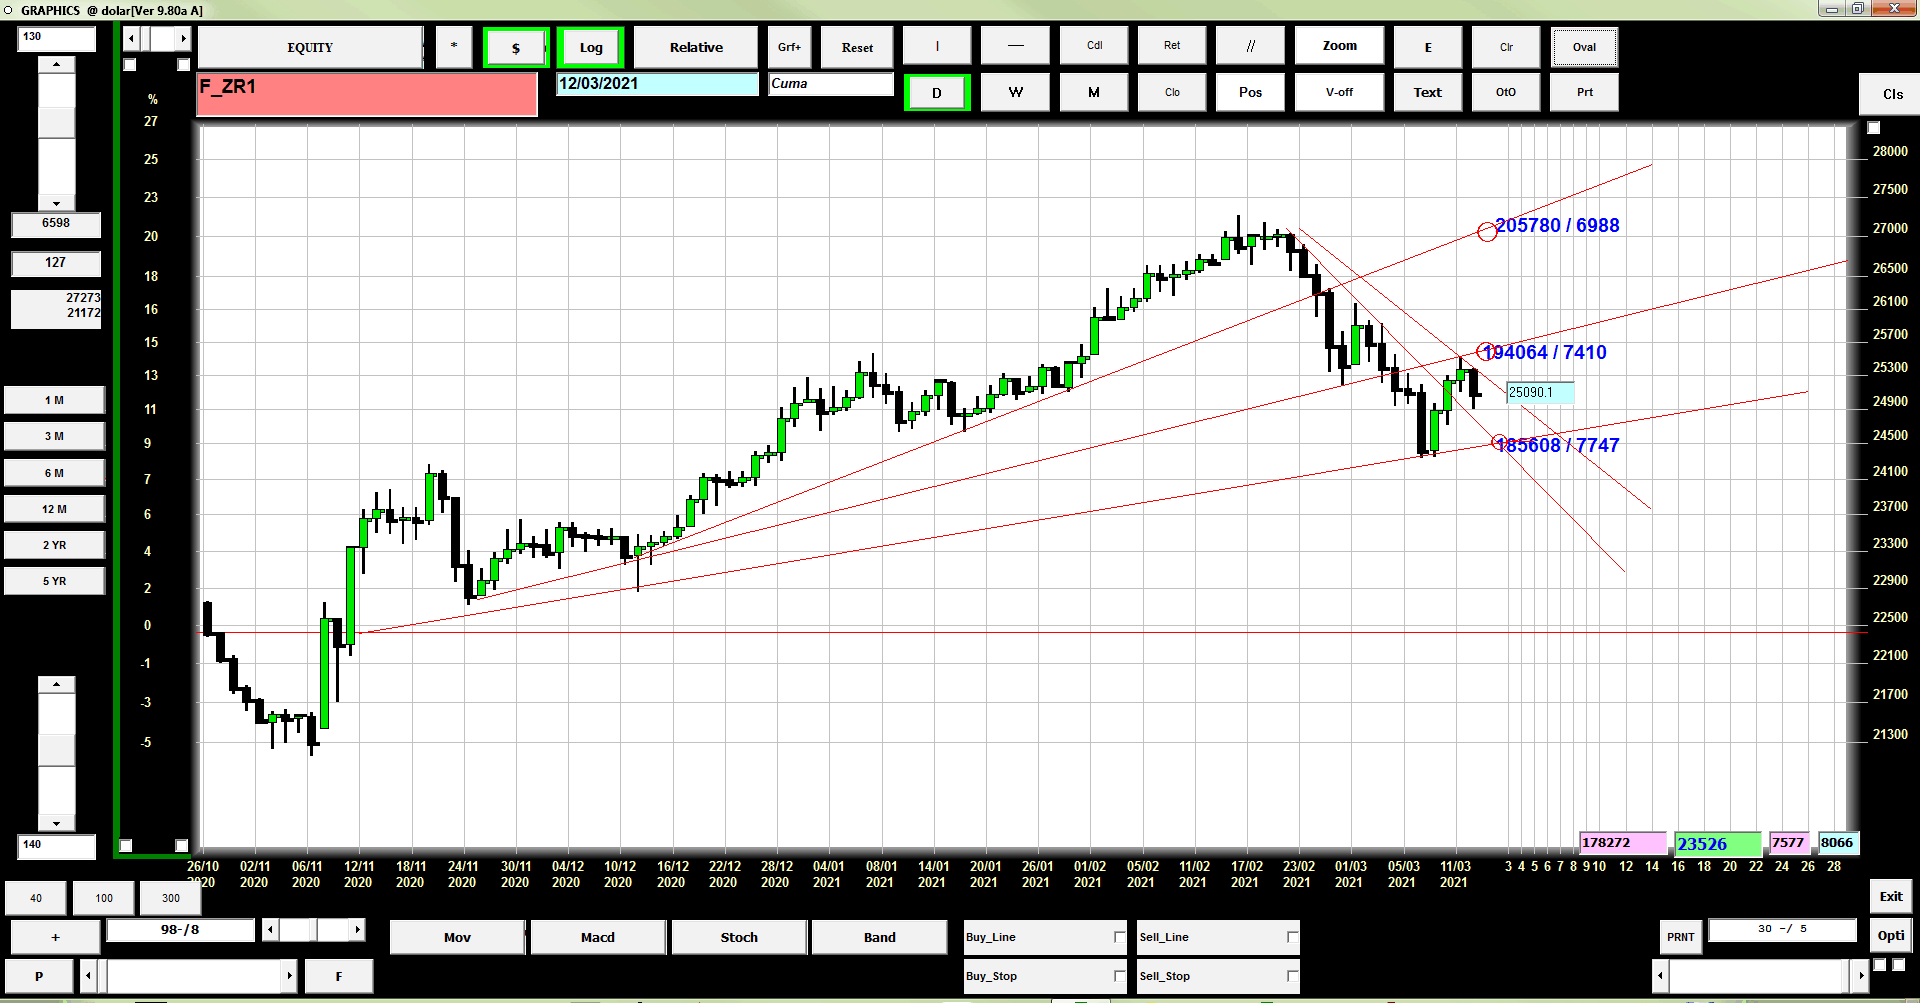Tick the Buy_Line checkbox
Image resolution: width=1920 pixels, height=1003 pixels.
(x=1119, y=937)
